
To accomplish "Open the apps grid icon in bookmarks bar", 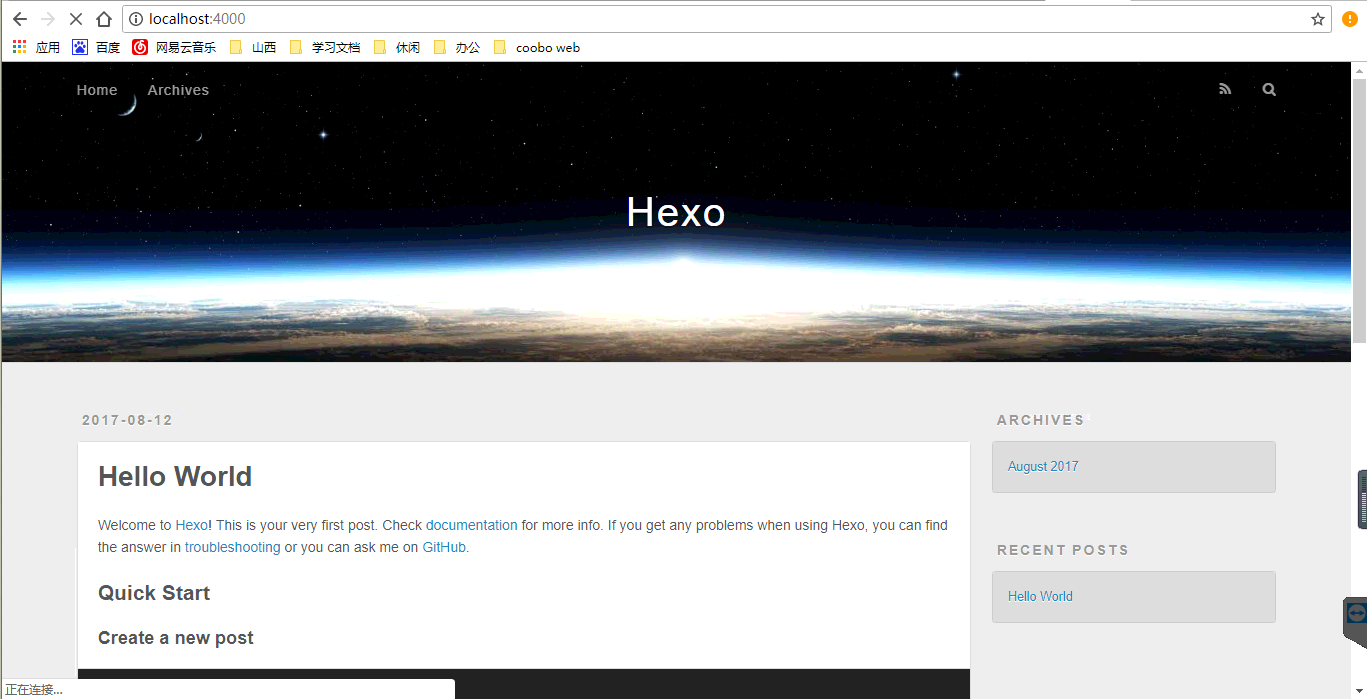I will pyautogui.click(x=19, y=47).
